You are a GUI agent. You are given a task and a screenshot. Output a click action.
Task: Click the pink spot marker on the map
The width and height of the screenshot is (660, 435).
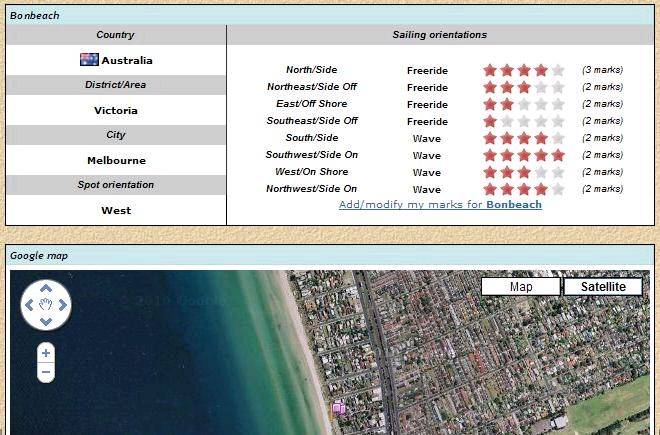(x=338, y=407)
